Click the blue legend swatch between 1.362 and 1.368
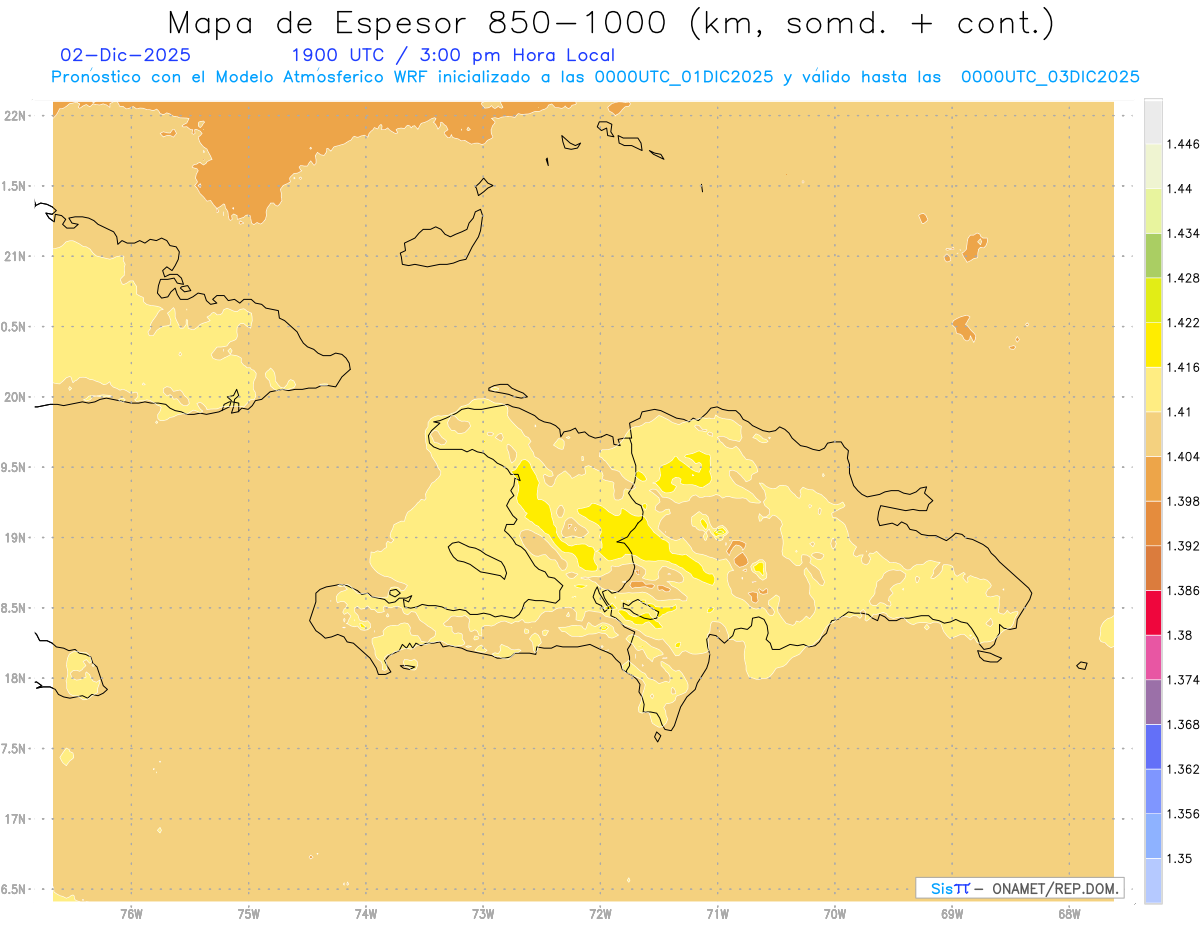 [x=1153, y=746]
